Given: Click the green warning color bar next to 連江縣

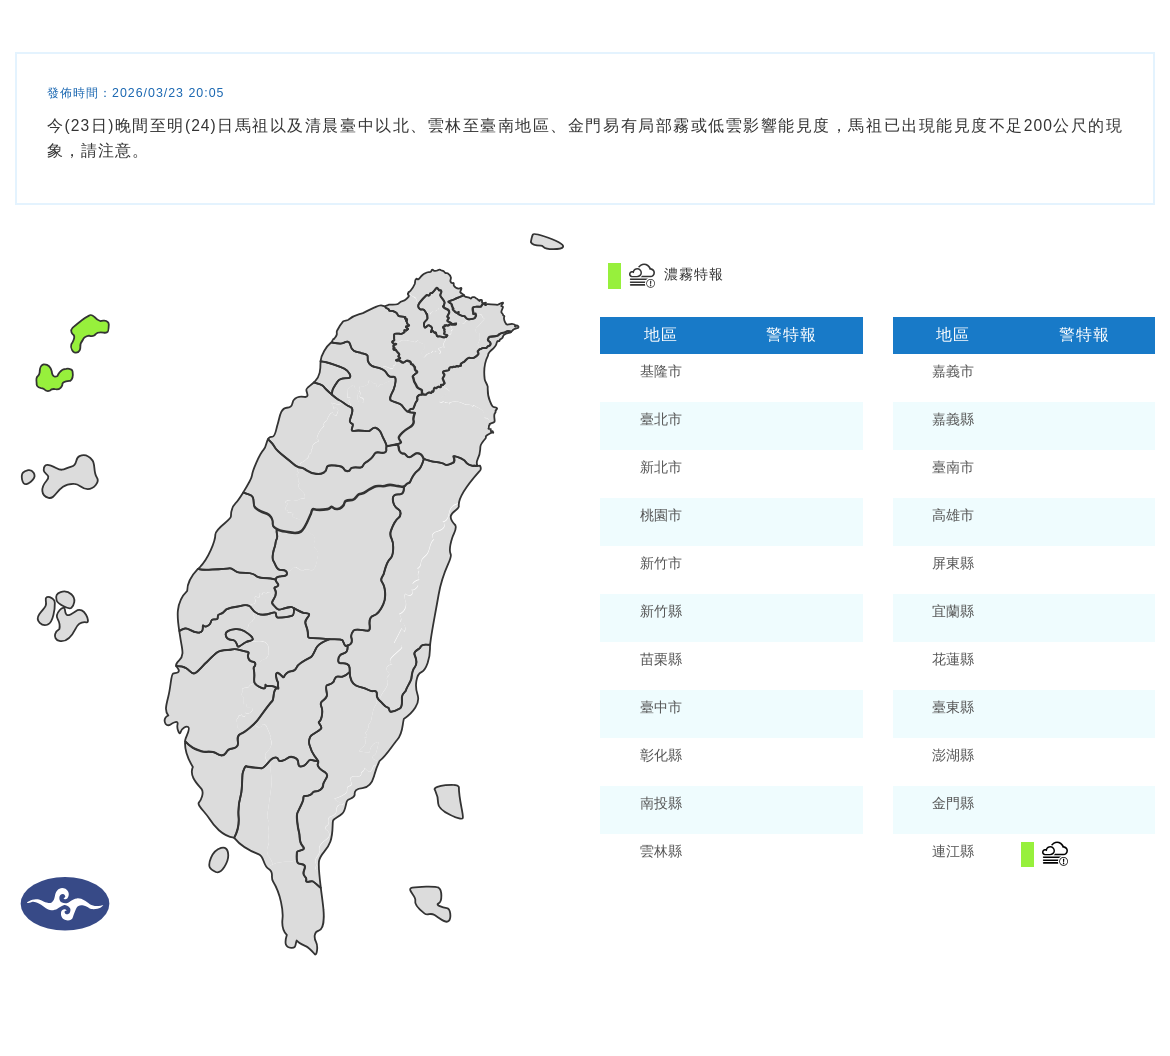Looking at the screenshot, I should (x=1026, y=853).
